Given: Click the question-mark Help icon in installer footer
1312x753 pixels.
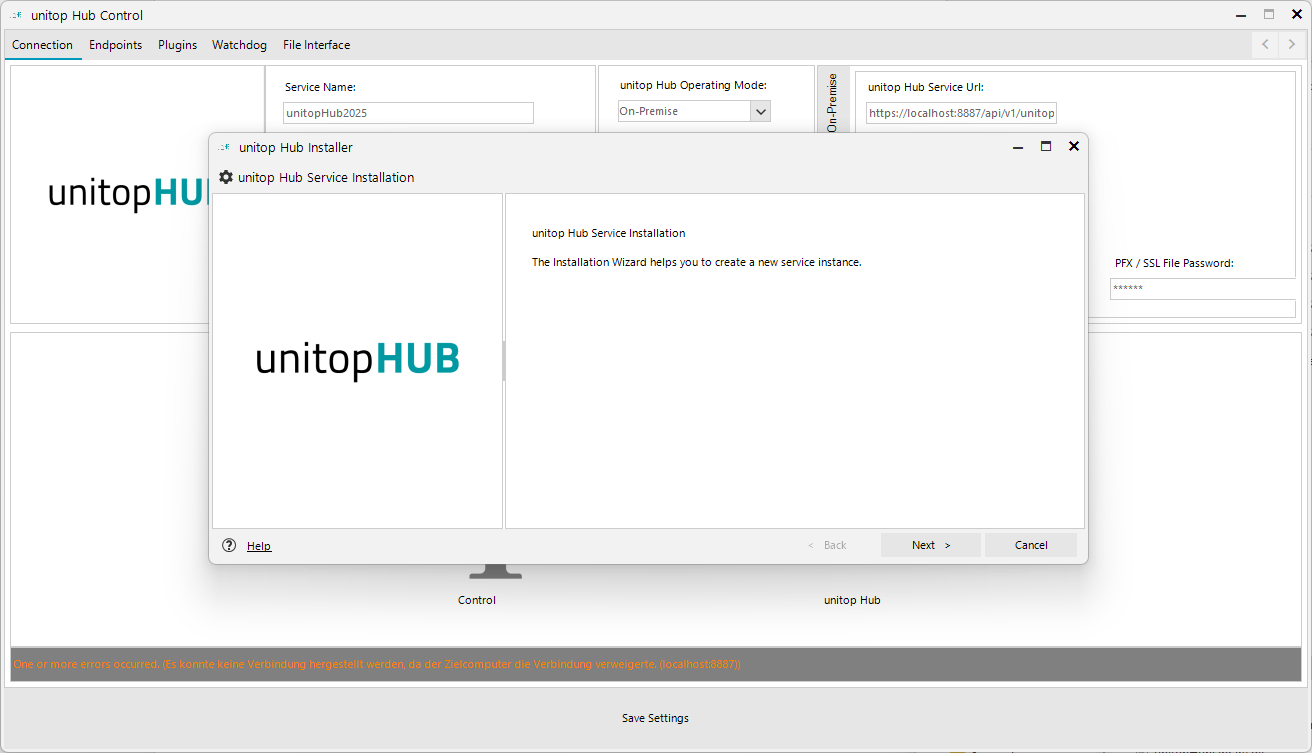Looking at the screenshot, I should pos(229,545).
